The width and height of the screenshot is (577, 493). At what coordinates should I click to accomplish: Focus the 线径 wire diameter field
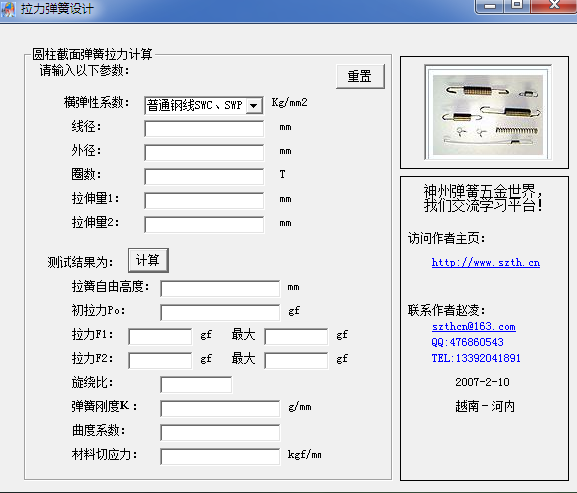click(204, 129)
